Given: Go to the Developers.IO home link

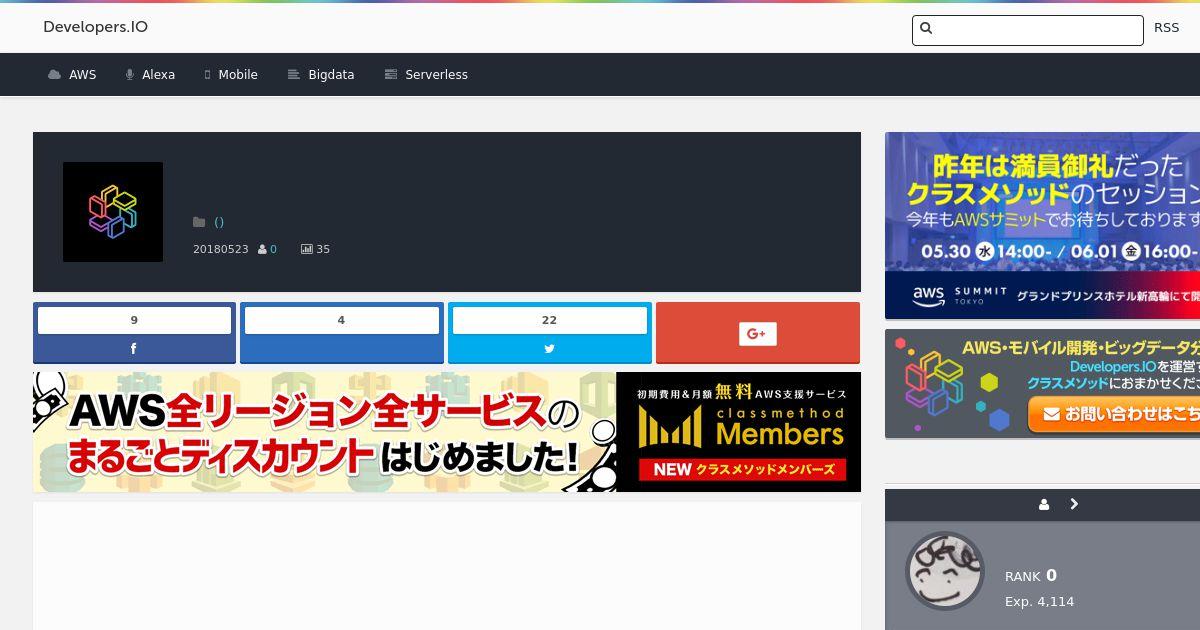Looking at the screenshot, I should (95, 27).
